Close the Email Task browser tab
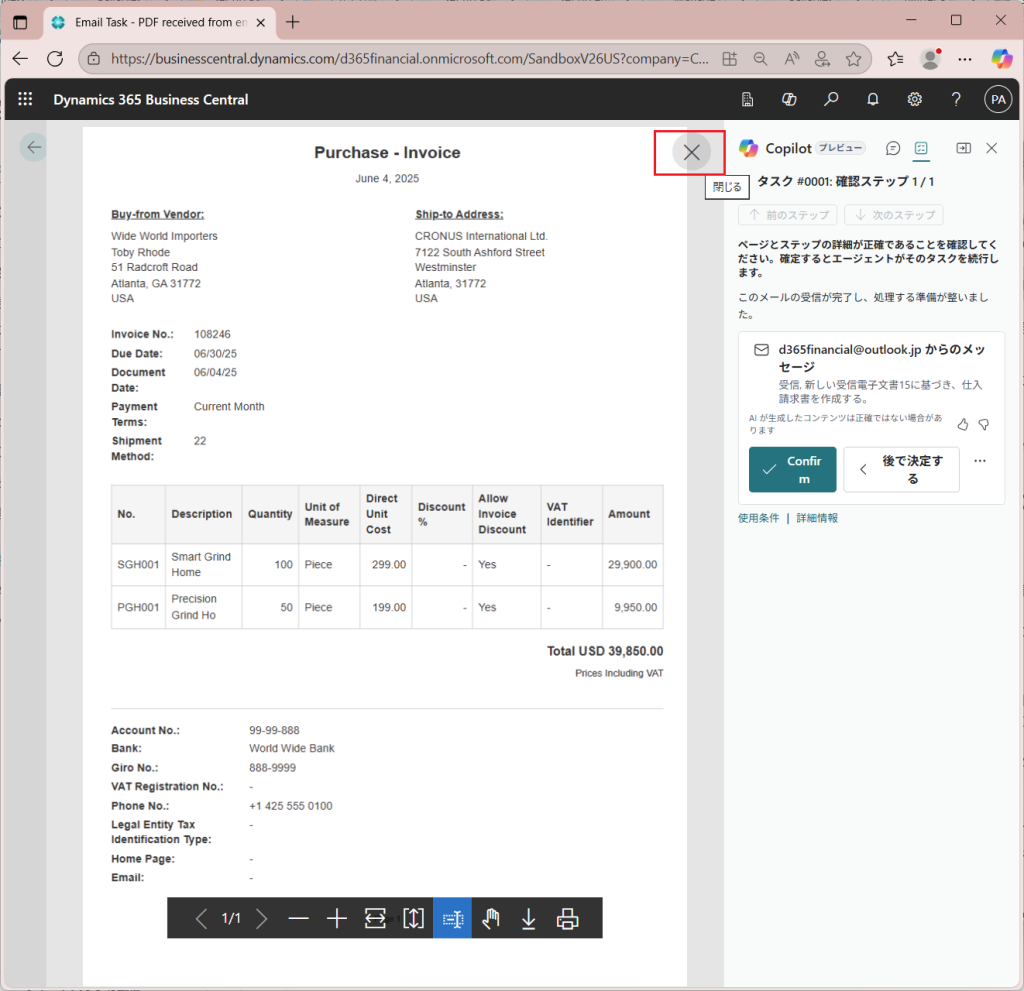1024x991 pixels. tap(261, 23)
